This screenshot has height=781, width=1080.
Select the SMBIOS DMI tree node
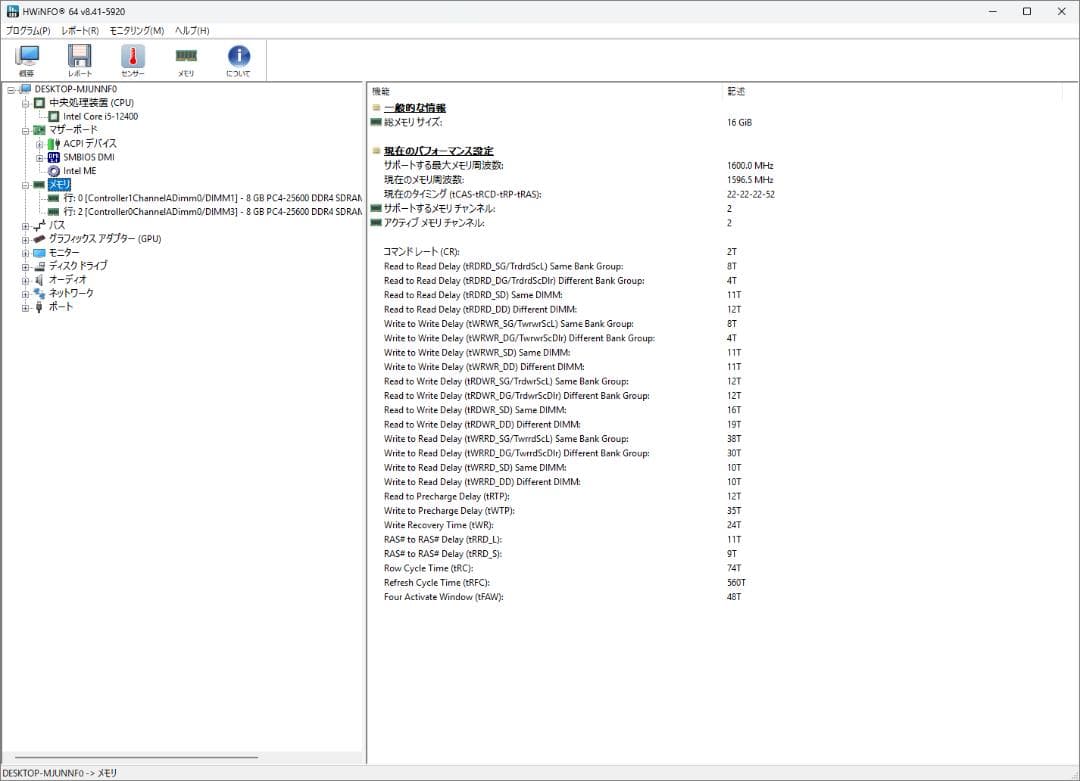coord(88,157)
